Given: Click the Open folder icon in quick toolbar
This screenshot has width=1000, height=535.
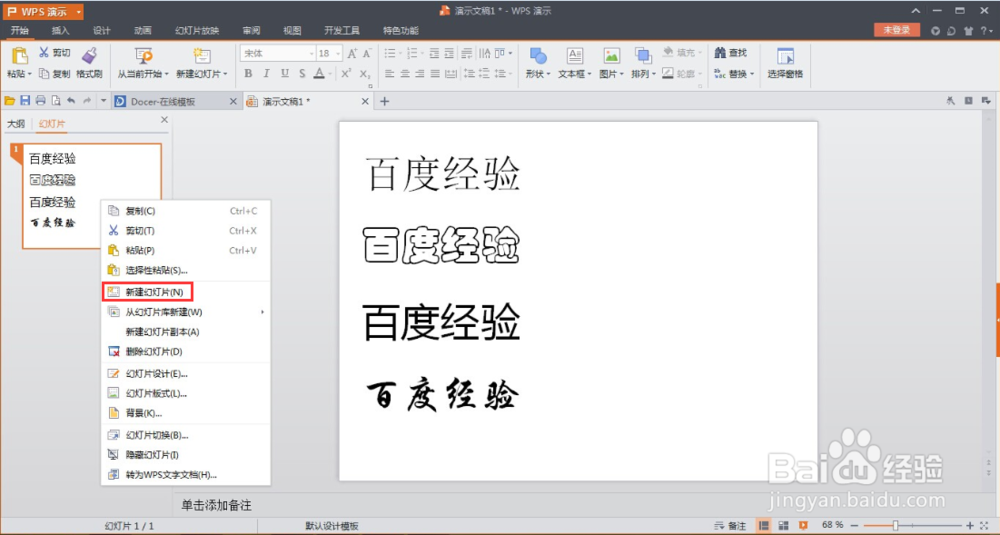Looking at the screenshot, I should point(10,101).
